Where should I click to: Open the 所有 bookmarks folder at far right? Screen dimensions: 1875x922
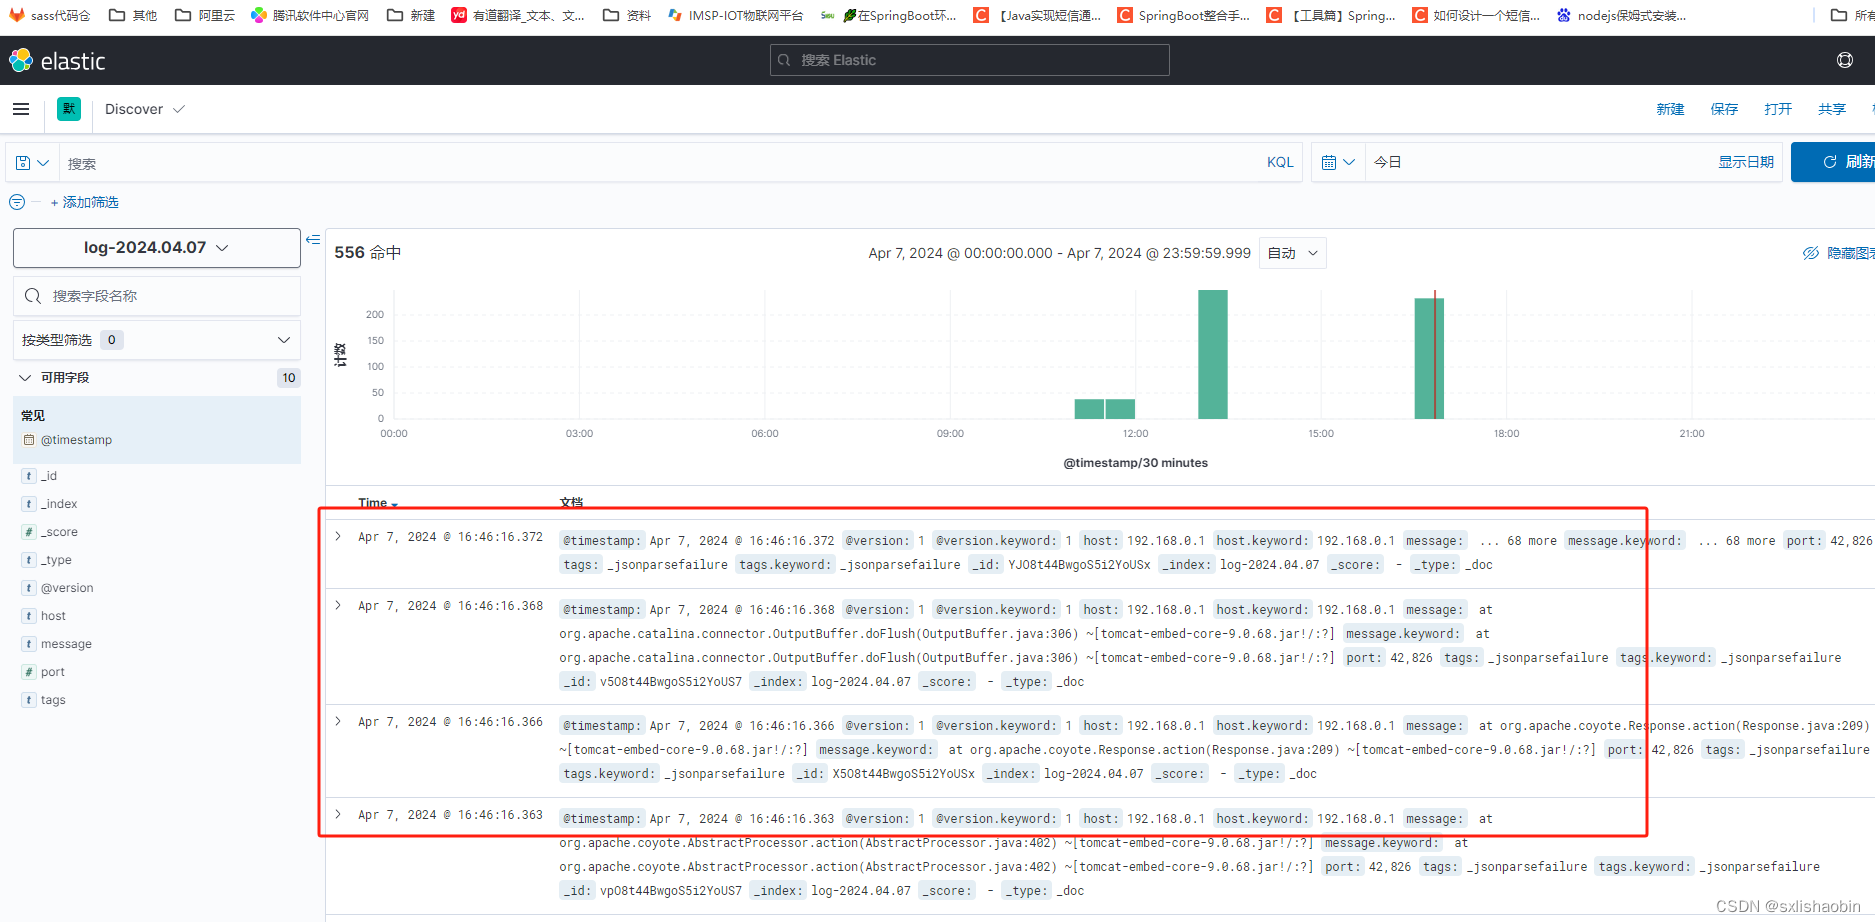(x=1851, y=15)
